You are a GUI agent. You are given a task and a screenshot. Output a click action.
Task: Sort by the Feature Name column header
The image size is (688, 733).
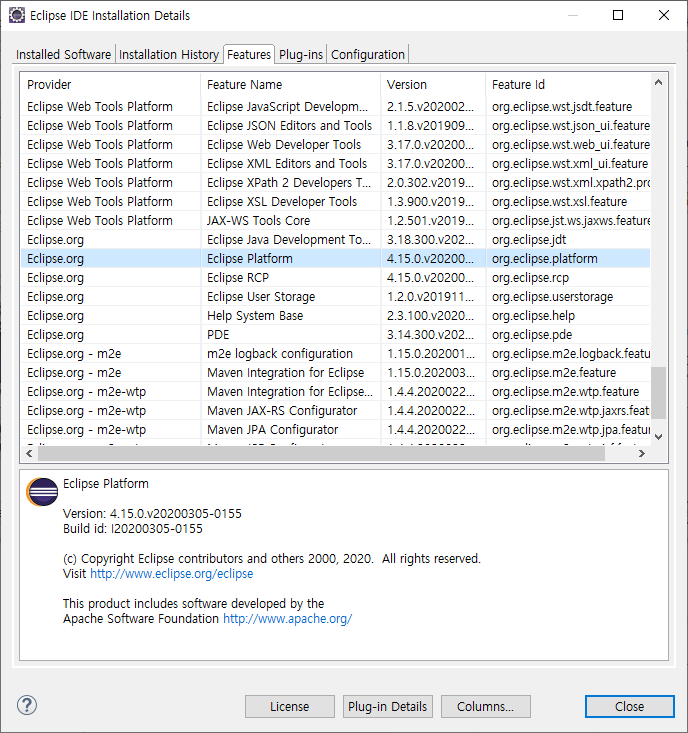(291, 85)
